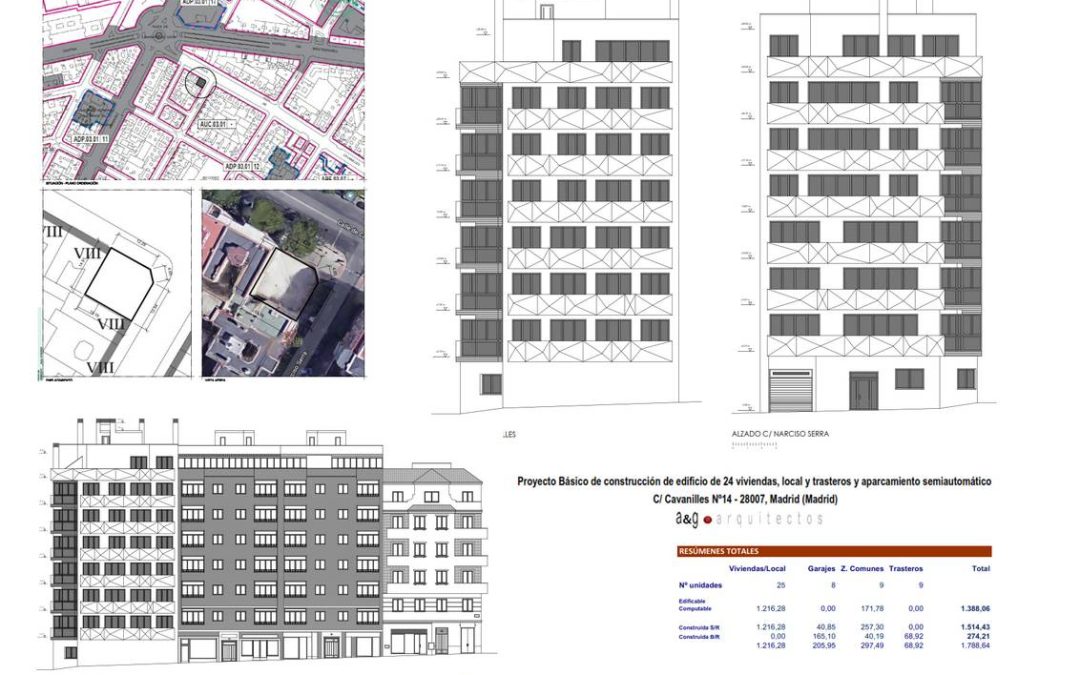Select the Edificable Computable row label
Image resolution: width=1080 pixels, height=675 pixels.
click(x=696, y=604)
